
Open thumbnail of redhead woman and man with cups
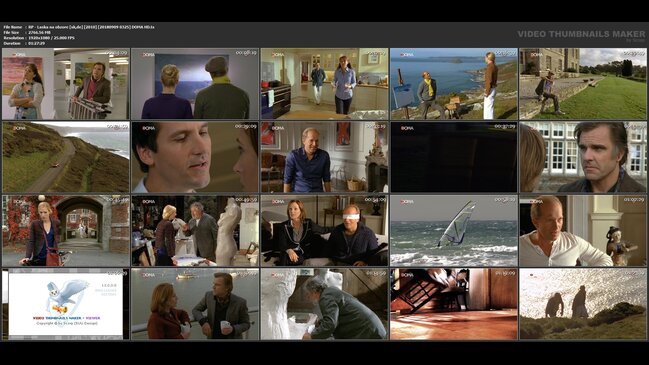195,304
